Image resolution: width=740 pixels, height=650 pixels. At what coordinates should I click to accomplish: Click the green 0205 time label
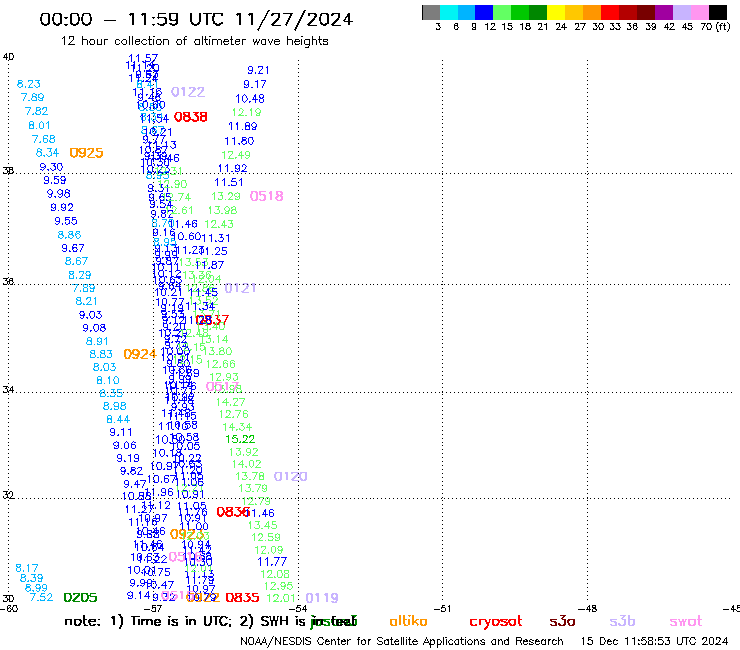click(x=80, y=598)
